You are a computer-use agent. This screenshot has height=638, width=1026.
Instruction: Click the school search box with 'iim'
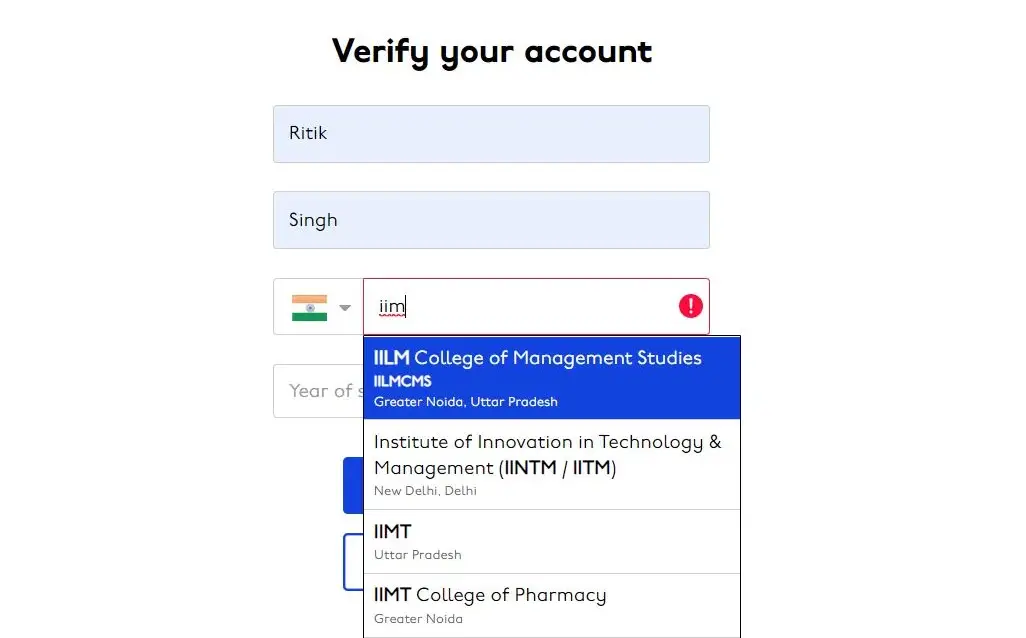(536, 306)
